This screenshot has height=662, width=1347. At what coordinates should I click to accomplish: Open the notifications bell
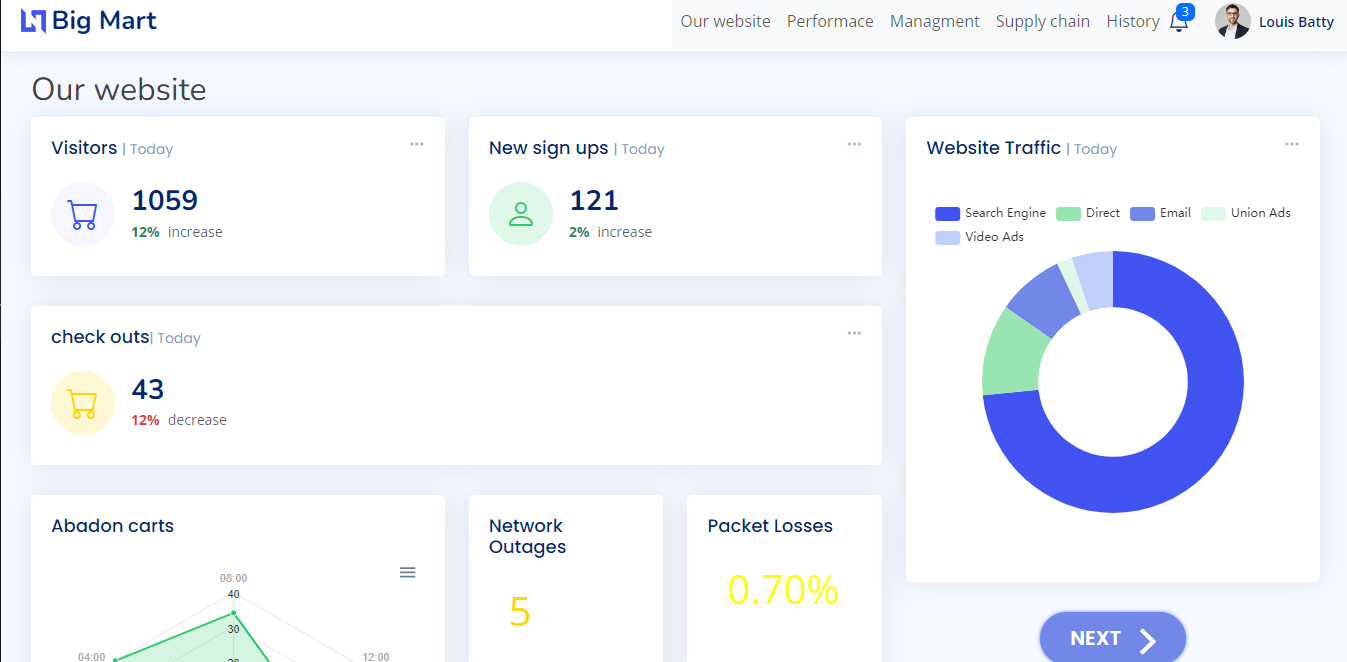pos(1179,22)
